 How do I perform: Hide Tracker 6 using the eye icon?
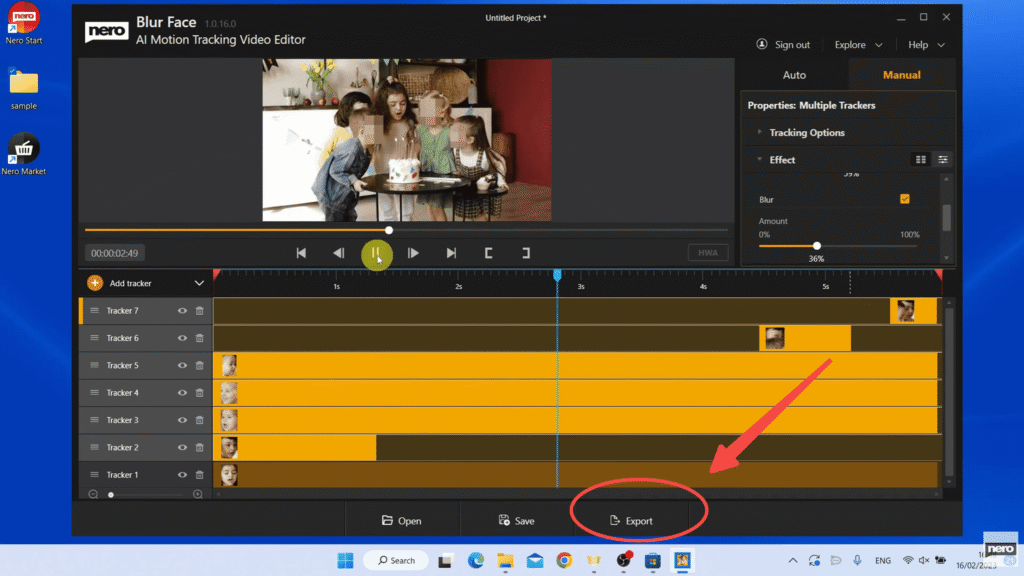182,338
